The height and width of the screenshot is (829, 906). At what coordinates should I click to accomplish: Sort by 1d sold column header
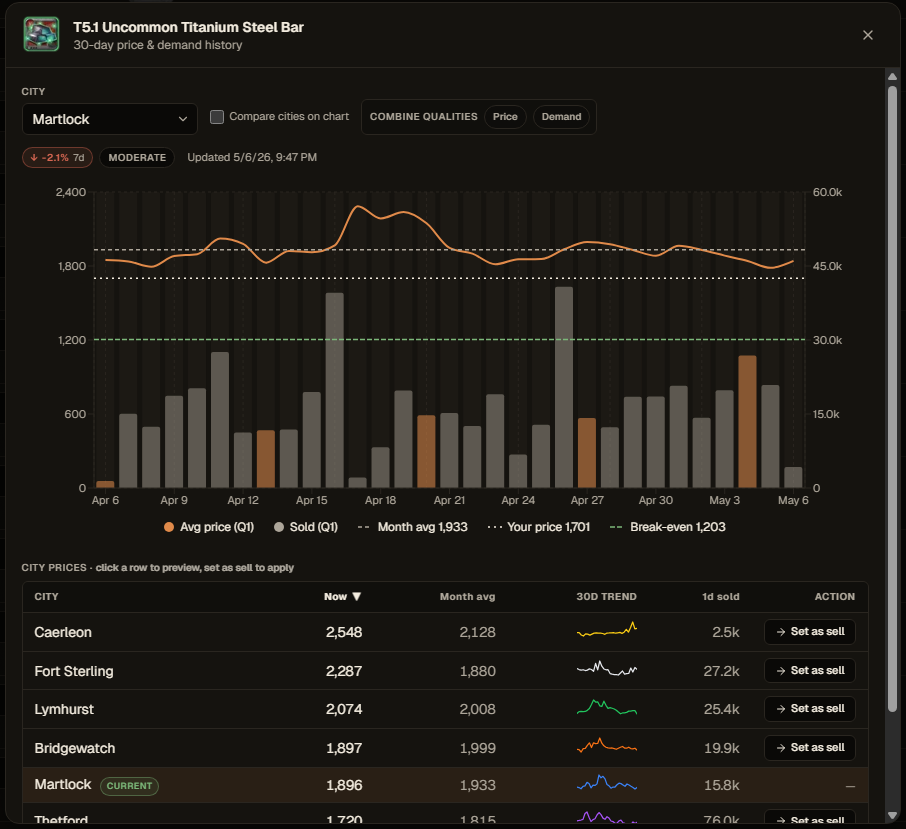721,597
